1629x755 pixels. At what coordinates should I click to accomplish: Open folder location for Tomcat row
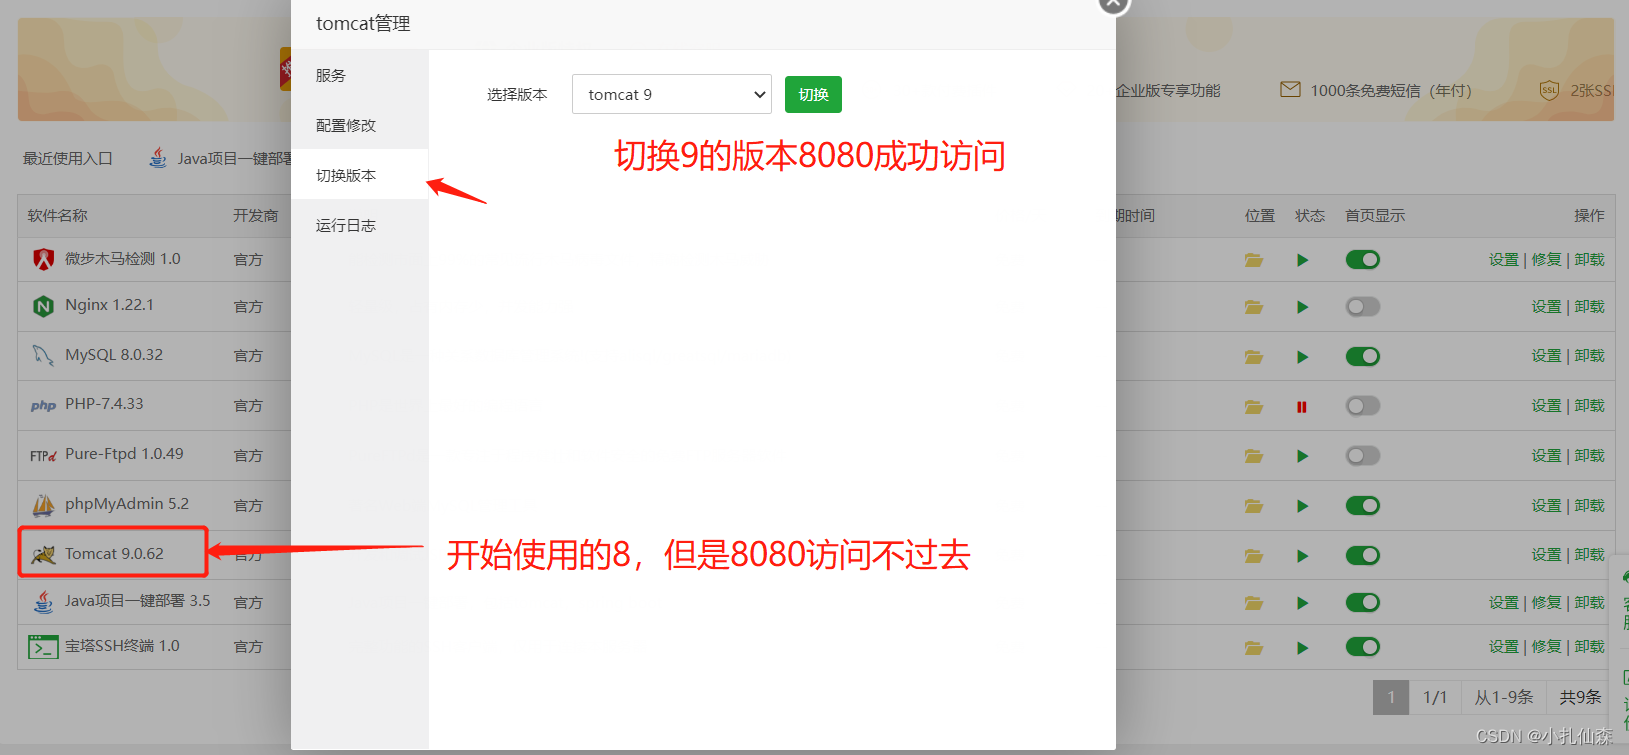1253,556
